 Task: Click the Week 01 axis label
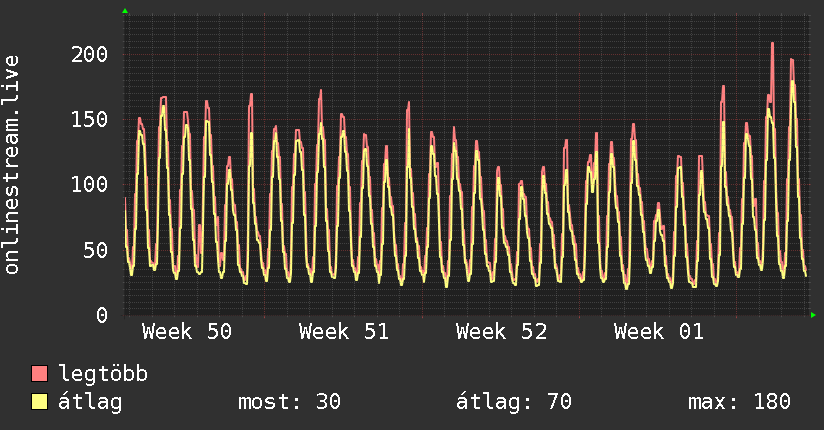[x=658, y=332]
